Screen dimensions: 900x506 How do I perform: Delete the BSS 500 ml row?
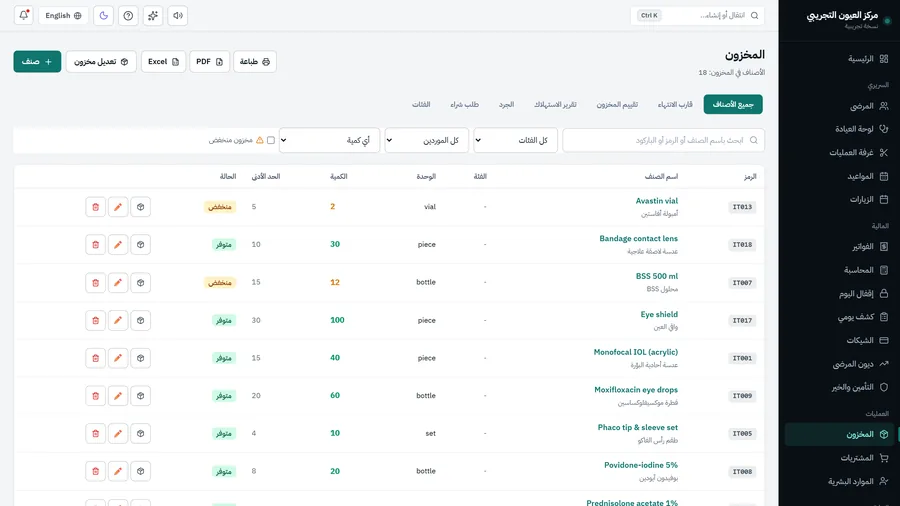click(x=95, y=283)
